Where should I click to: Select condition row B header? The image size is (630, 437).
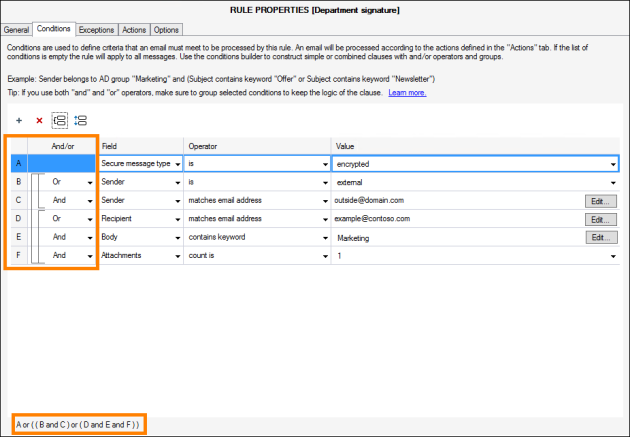pyautogui.click(x=18, y=182)
